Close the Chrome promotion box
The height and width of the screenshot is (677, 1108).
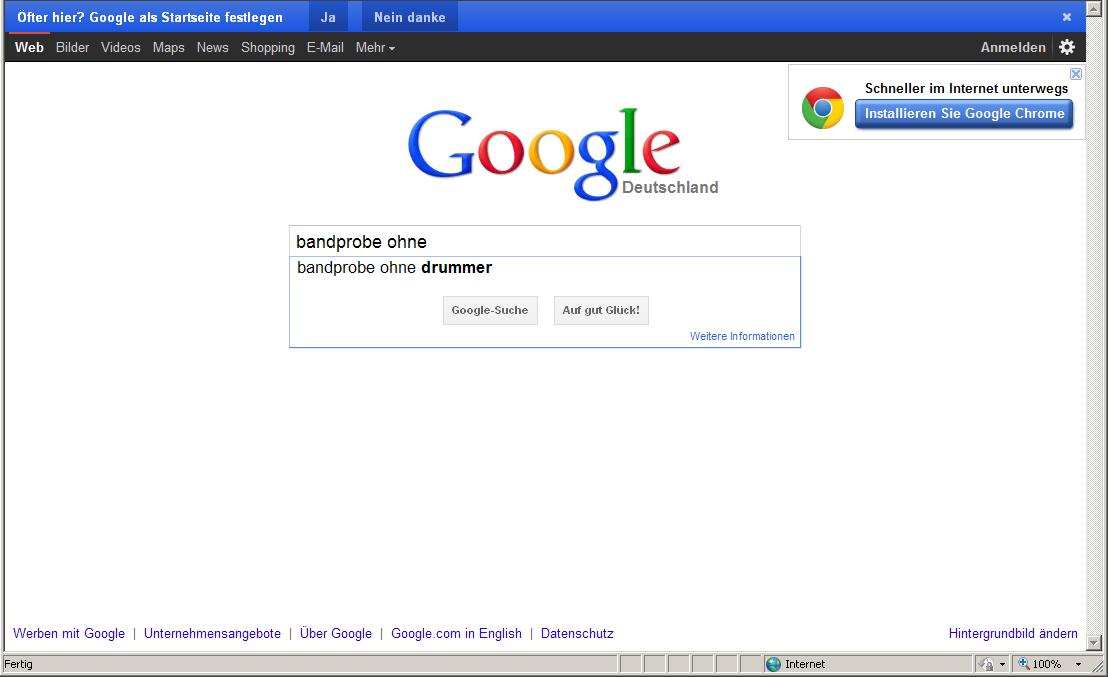pos(1075,74)
